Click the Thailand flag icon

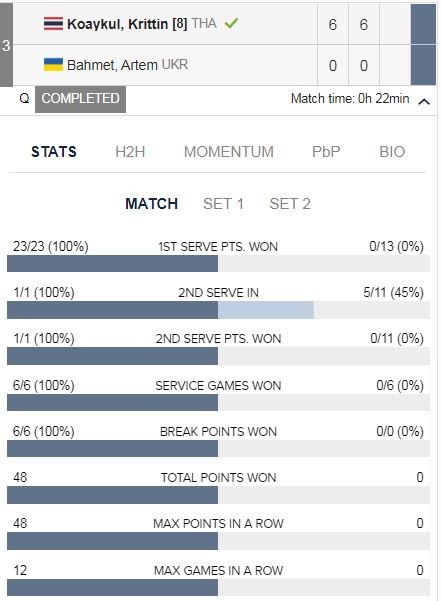click(x=53, y=24)
